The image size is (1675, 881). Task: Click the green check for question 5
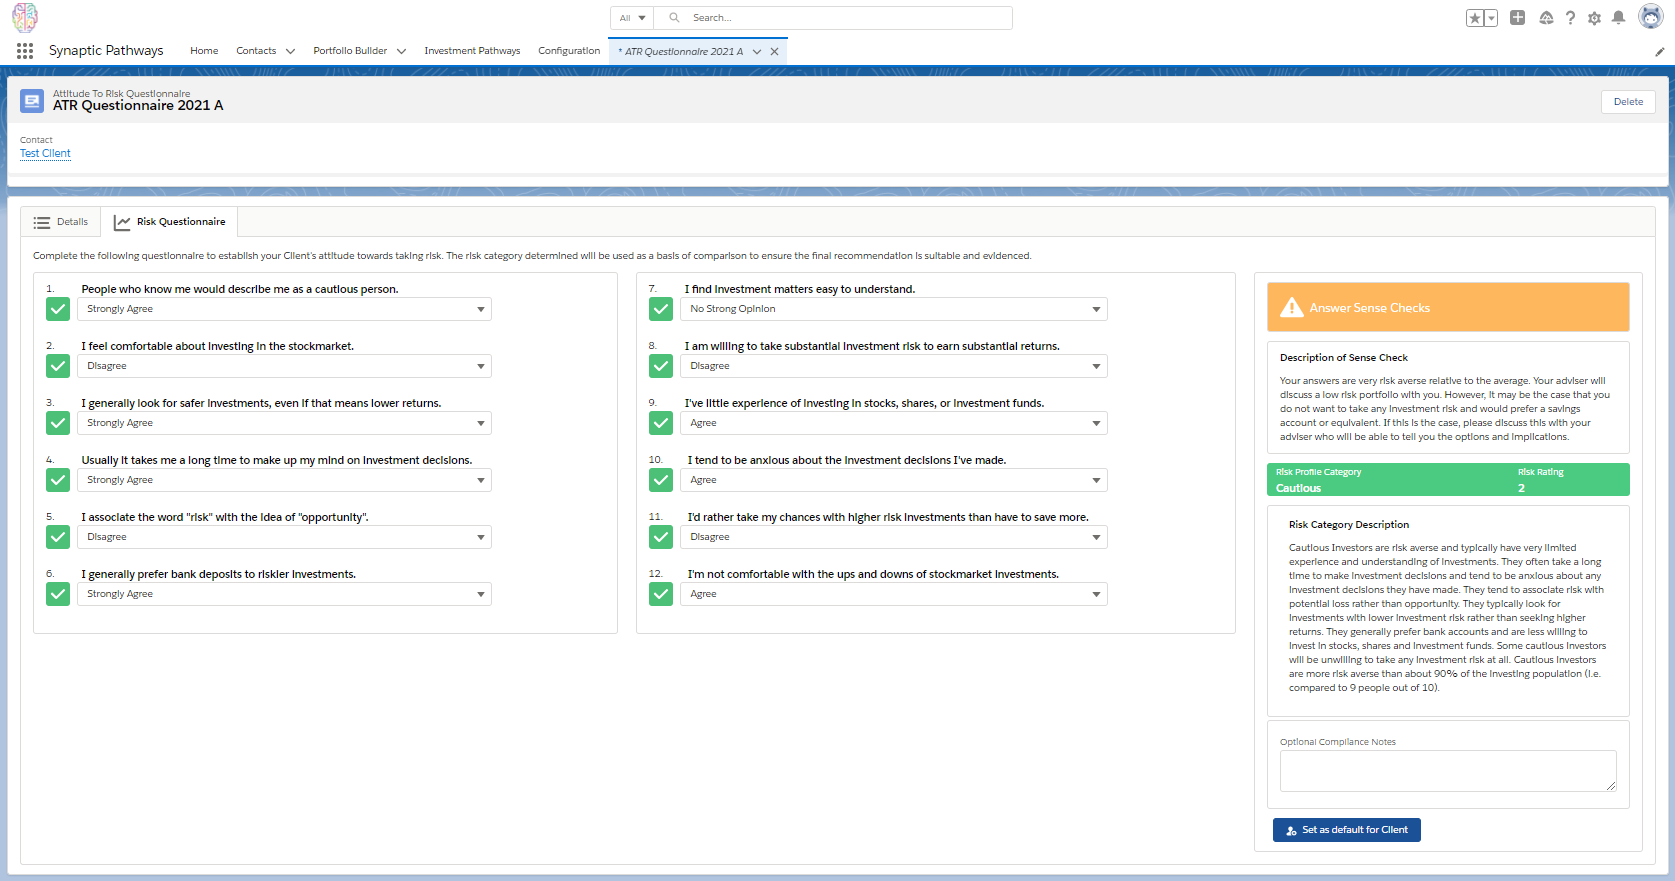tap(58, 537)
